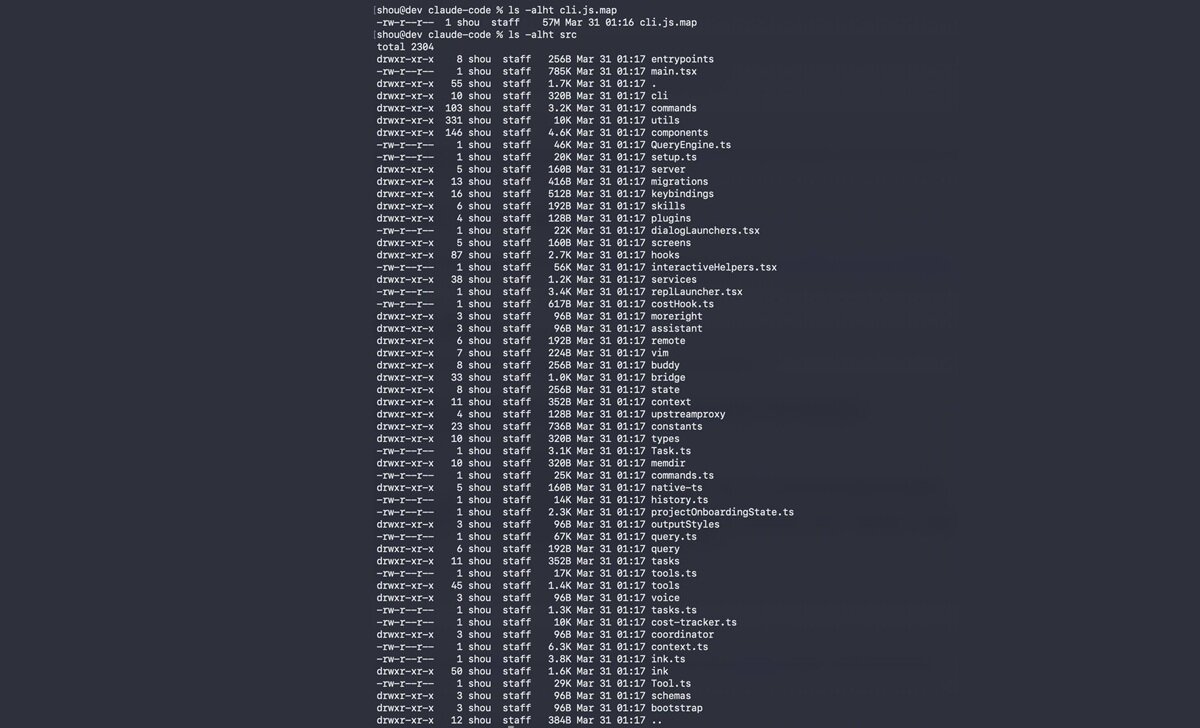Screen dimensions: 1200x728
Task: Click the dialogLaunchers.tsx file name
Action: point(705,231)
